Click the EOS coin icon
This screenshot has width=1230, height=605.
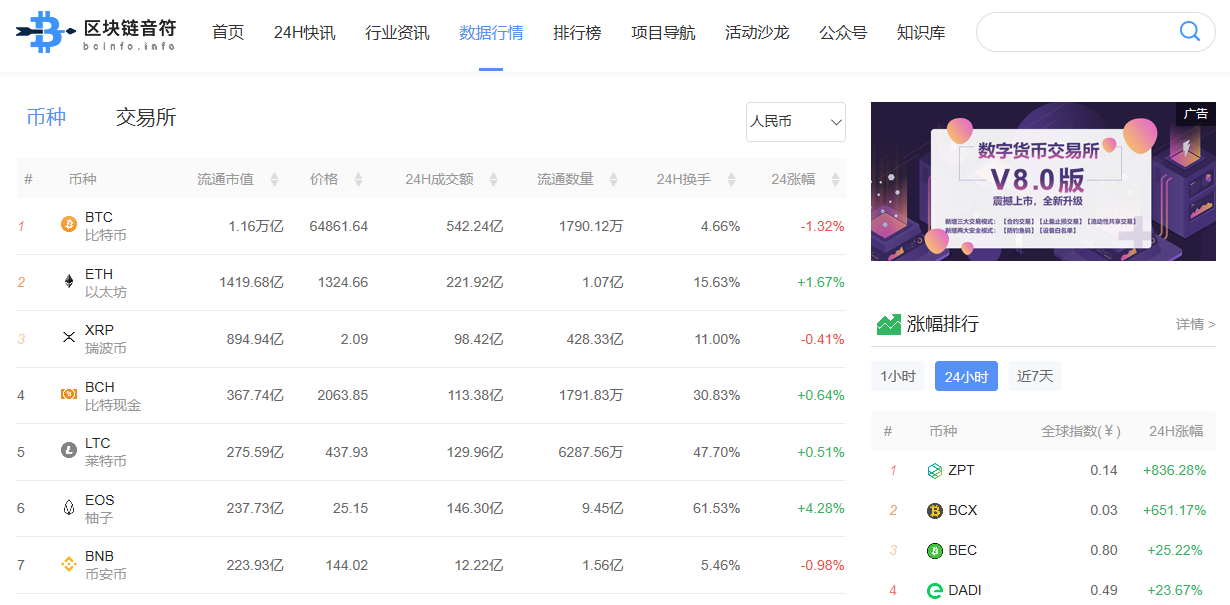[x=69, y=508]
